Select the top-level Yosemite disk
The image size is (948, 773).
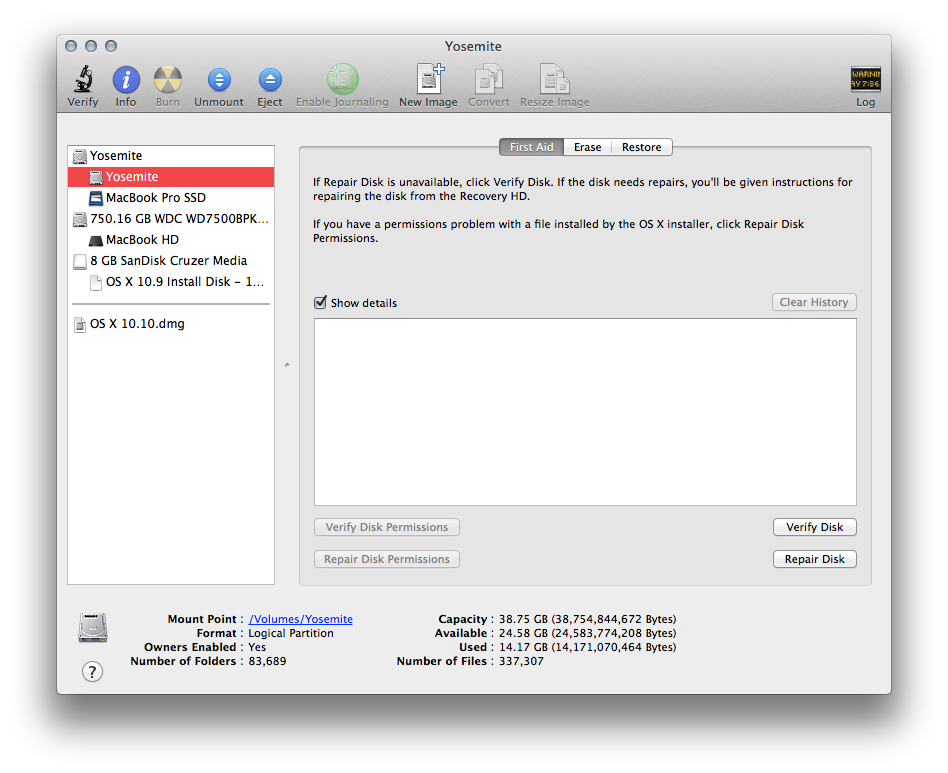[x=171, y=155]
